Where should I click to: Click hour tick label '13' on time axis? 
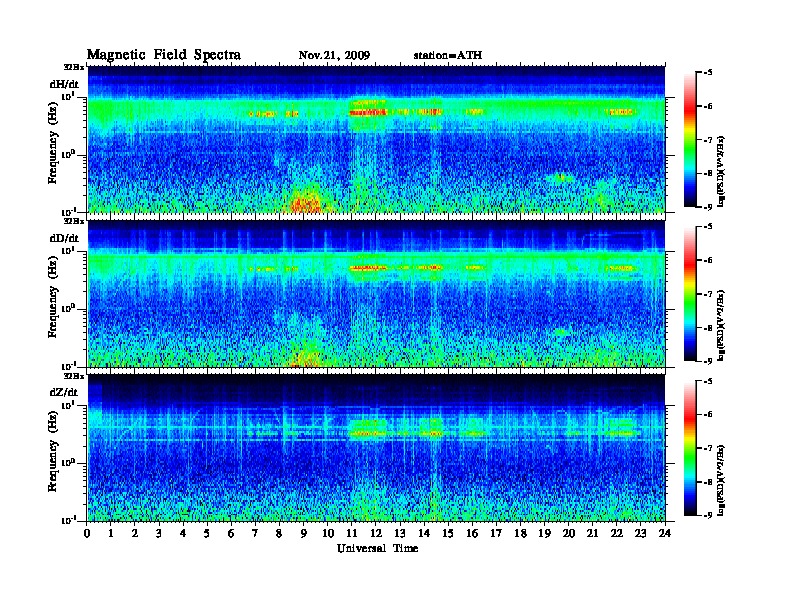pos(400,533)
